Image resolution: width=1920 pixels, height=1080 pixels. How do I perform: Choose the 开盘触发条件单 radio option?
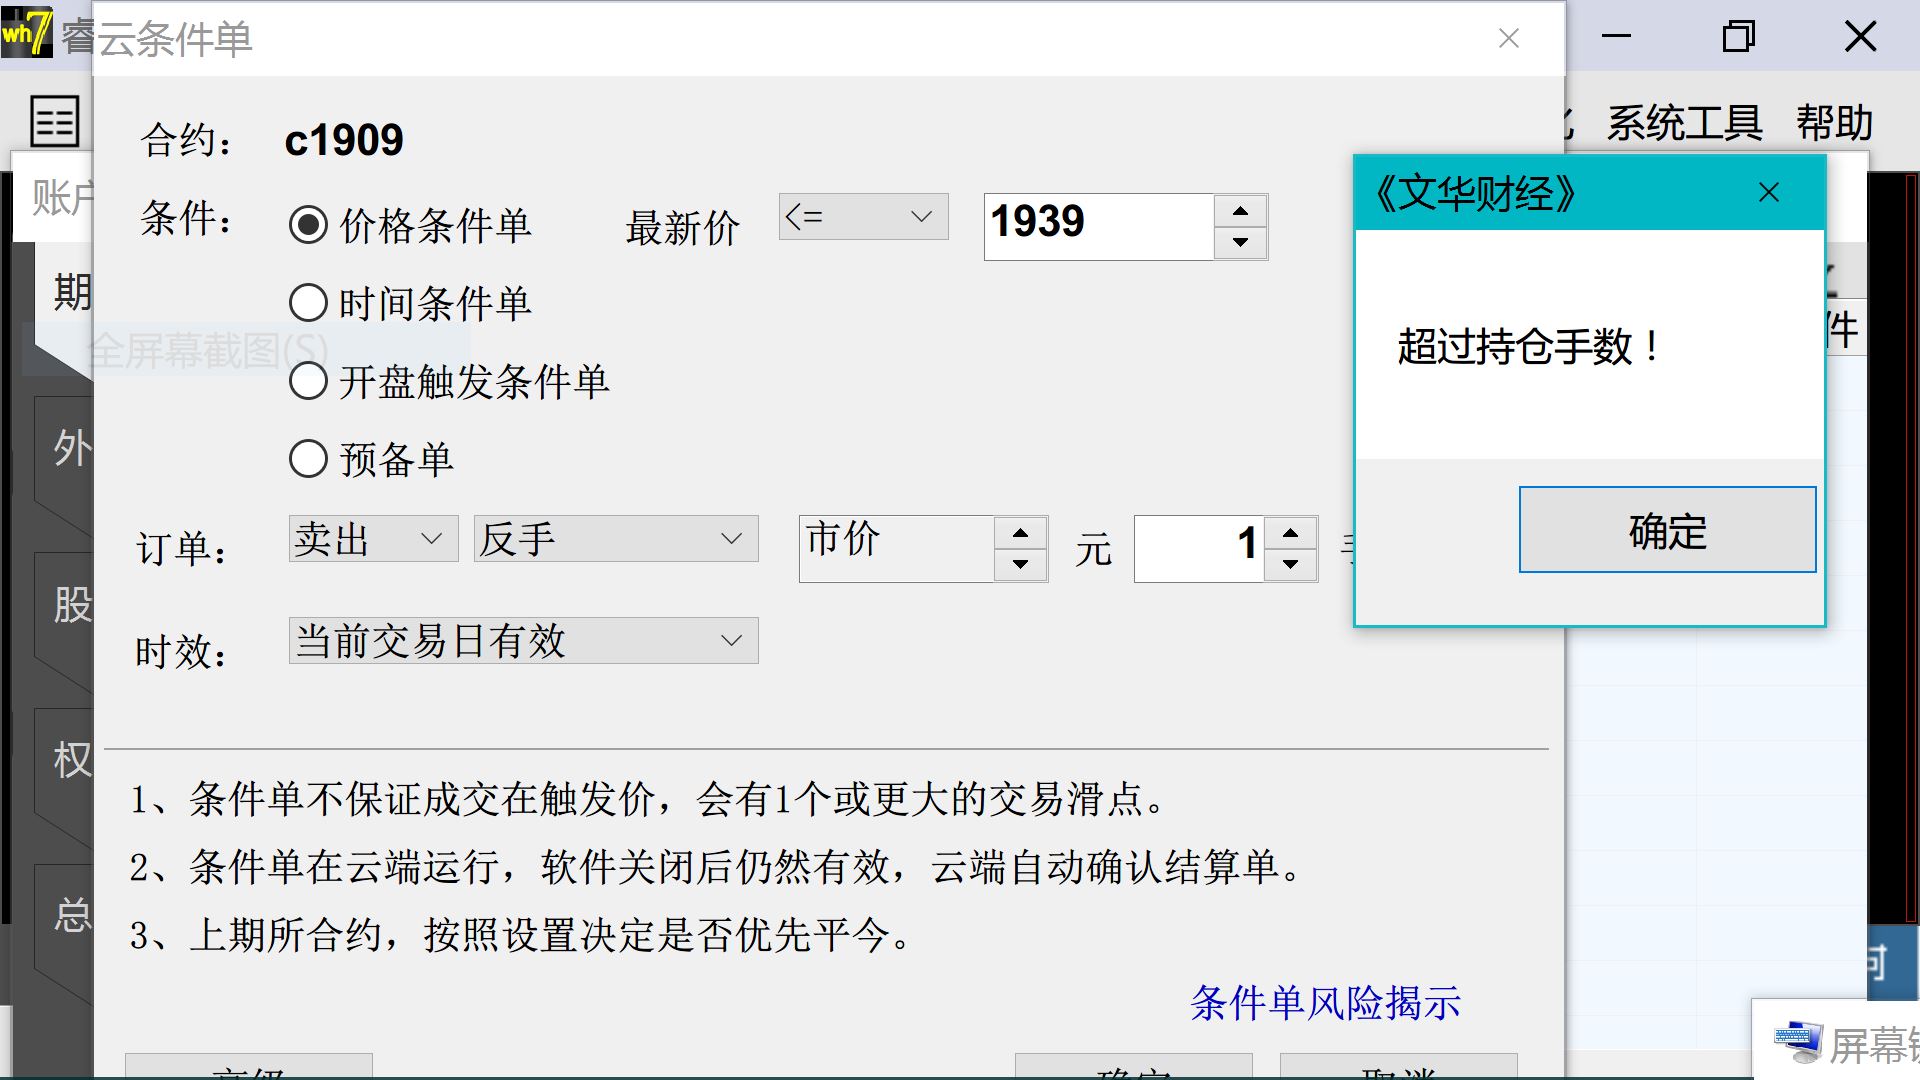308,381
